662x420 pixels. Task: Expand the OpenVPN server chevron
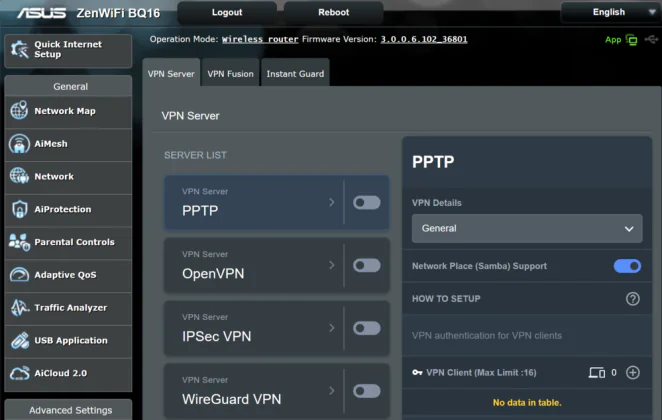click(331, 266)
